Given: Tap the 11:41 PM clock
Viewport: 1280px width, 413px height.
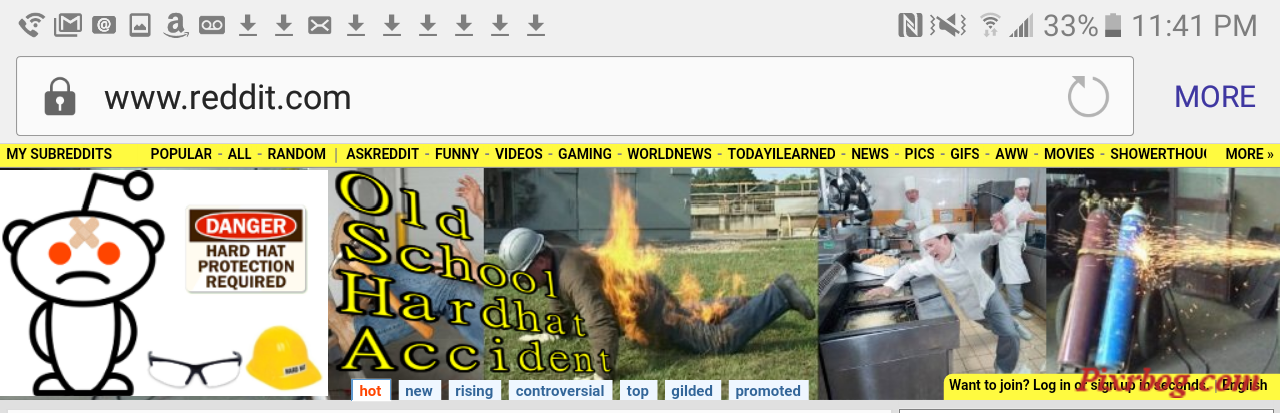Looking at the screenshot, I should (x=1194, y=25).
